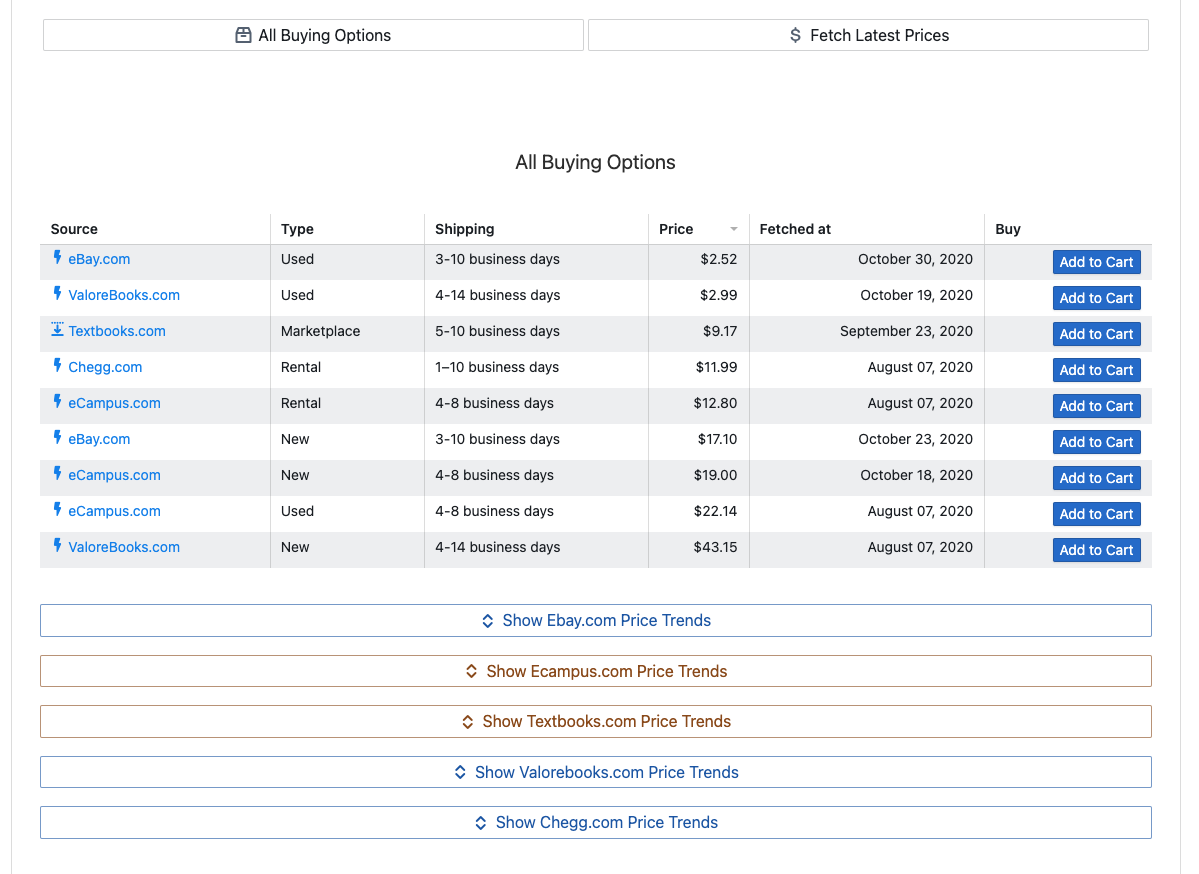Add eCampus.com Used $22.14 to cart
This screenshot has height=874, width=1199.
point(1097,514)
